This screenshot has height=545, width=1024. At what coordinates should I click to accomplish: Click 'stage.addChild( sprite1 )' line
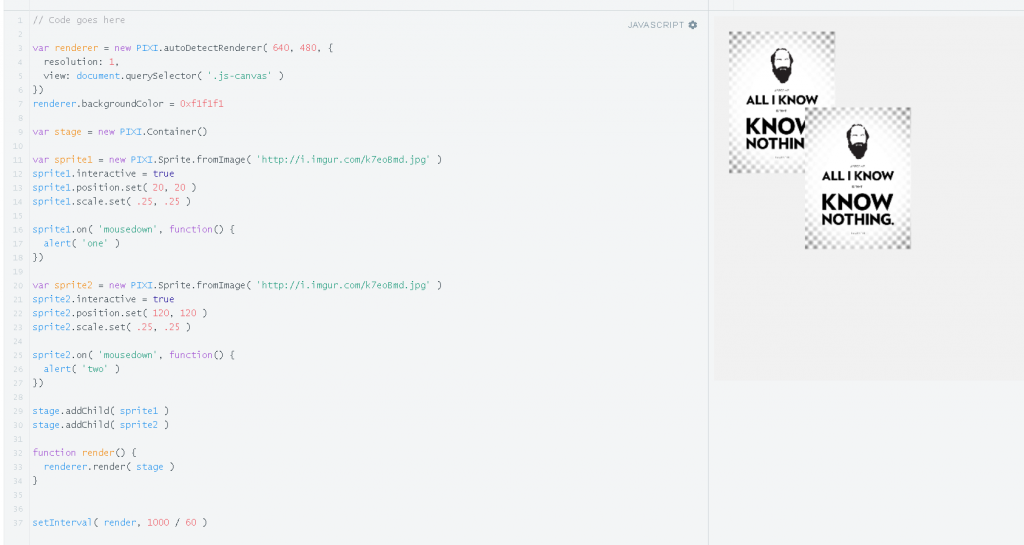(101, 411)
